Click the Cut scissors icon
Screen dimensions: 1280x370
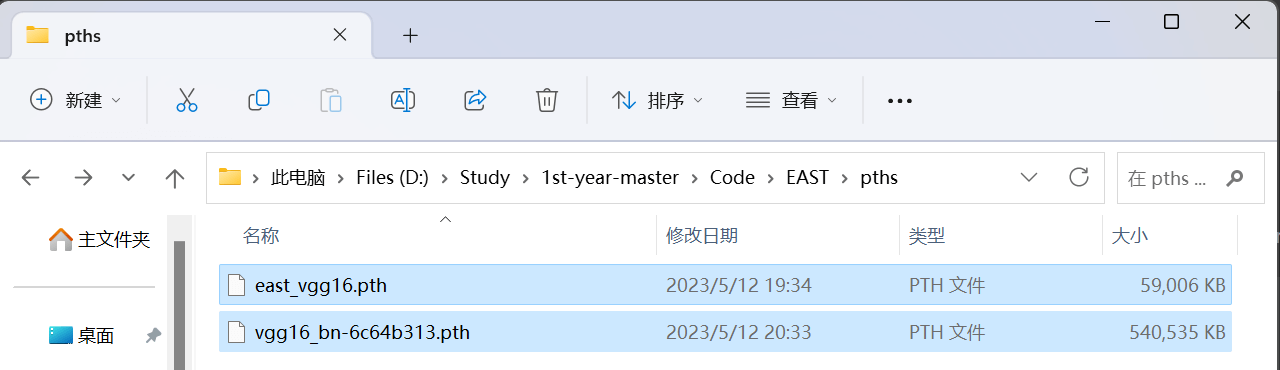[x=187, y=100]
